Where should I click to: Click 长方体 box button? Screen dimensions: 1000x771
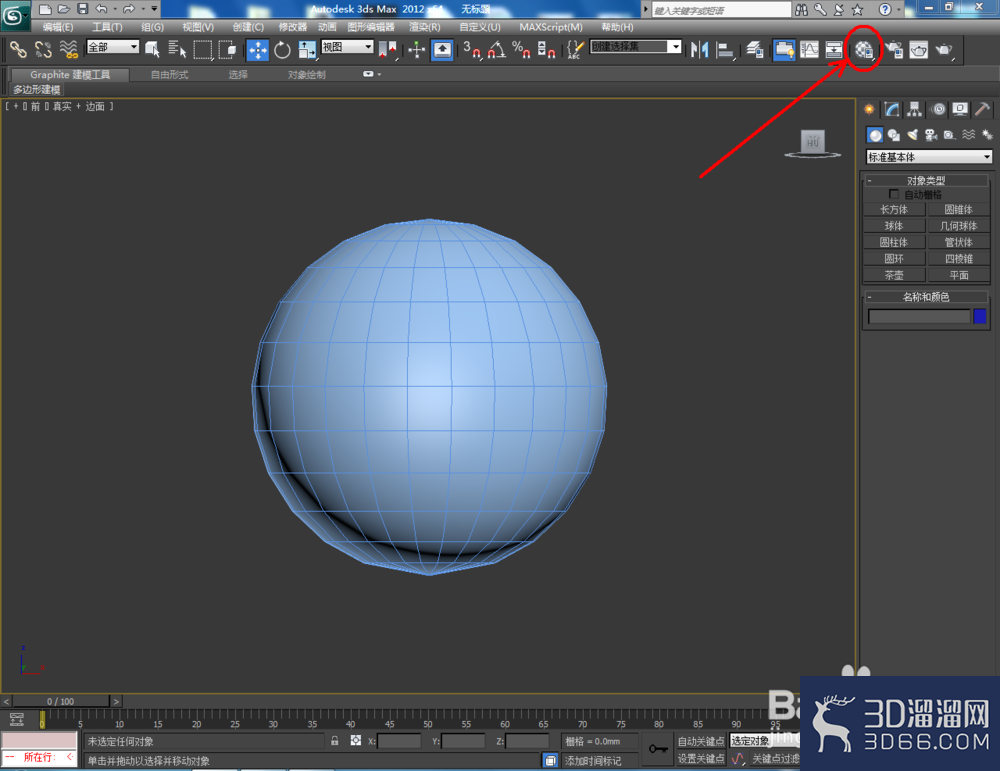click(893, 209)
